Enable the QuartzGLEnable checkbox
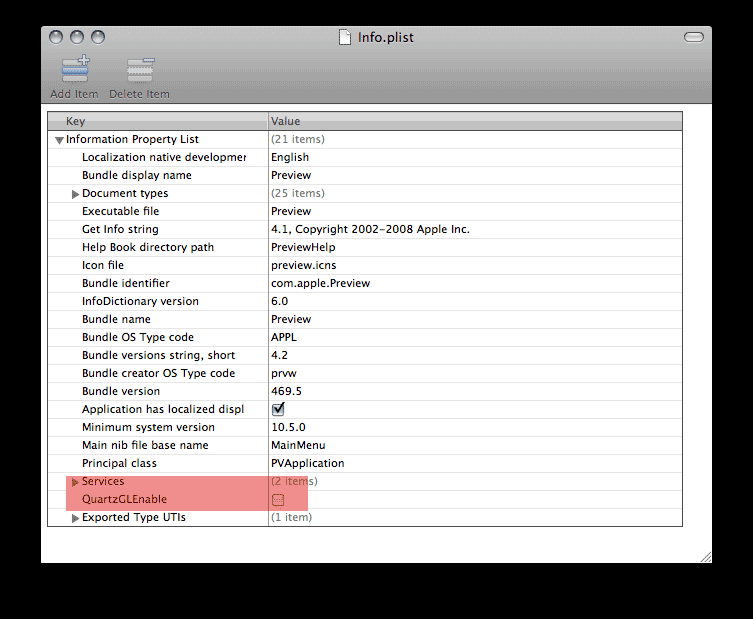The image size is (753, 619). [x=278, y=499]
